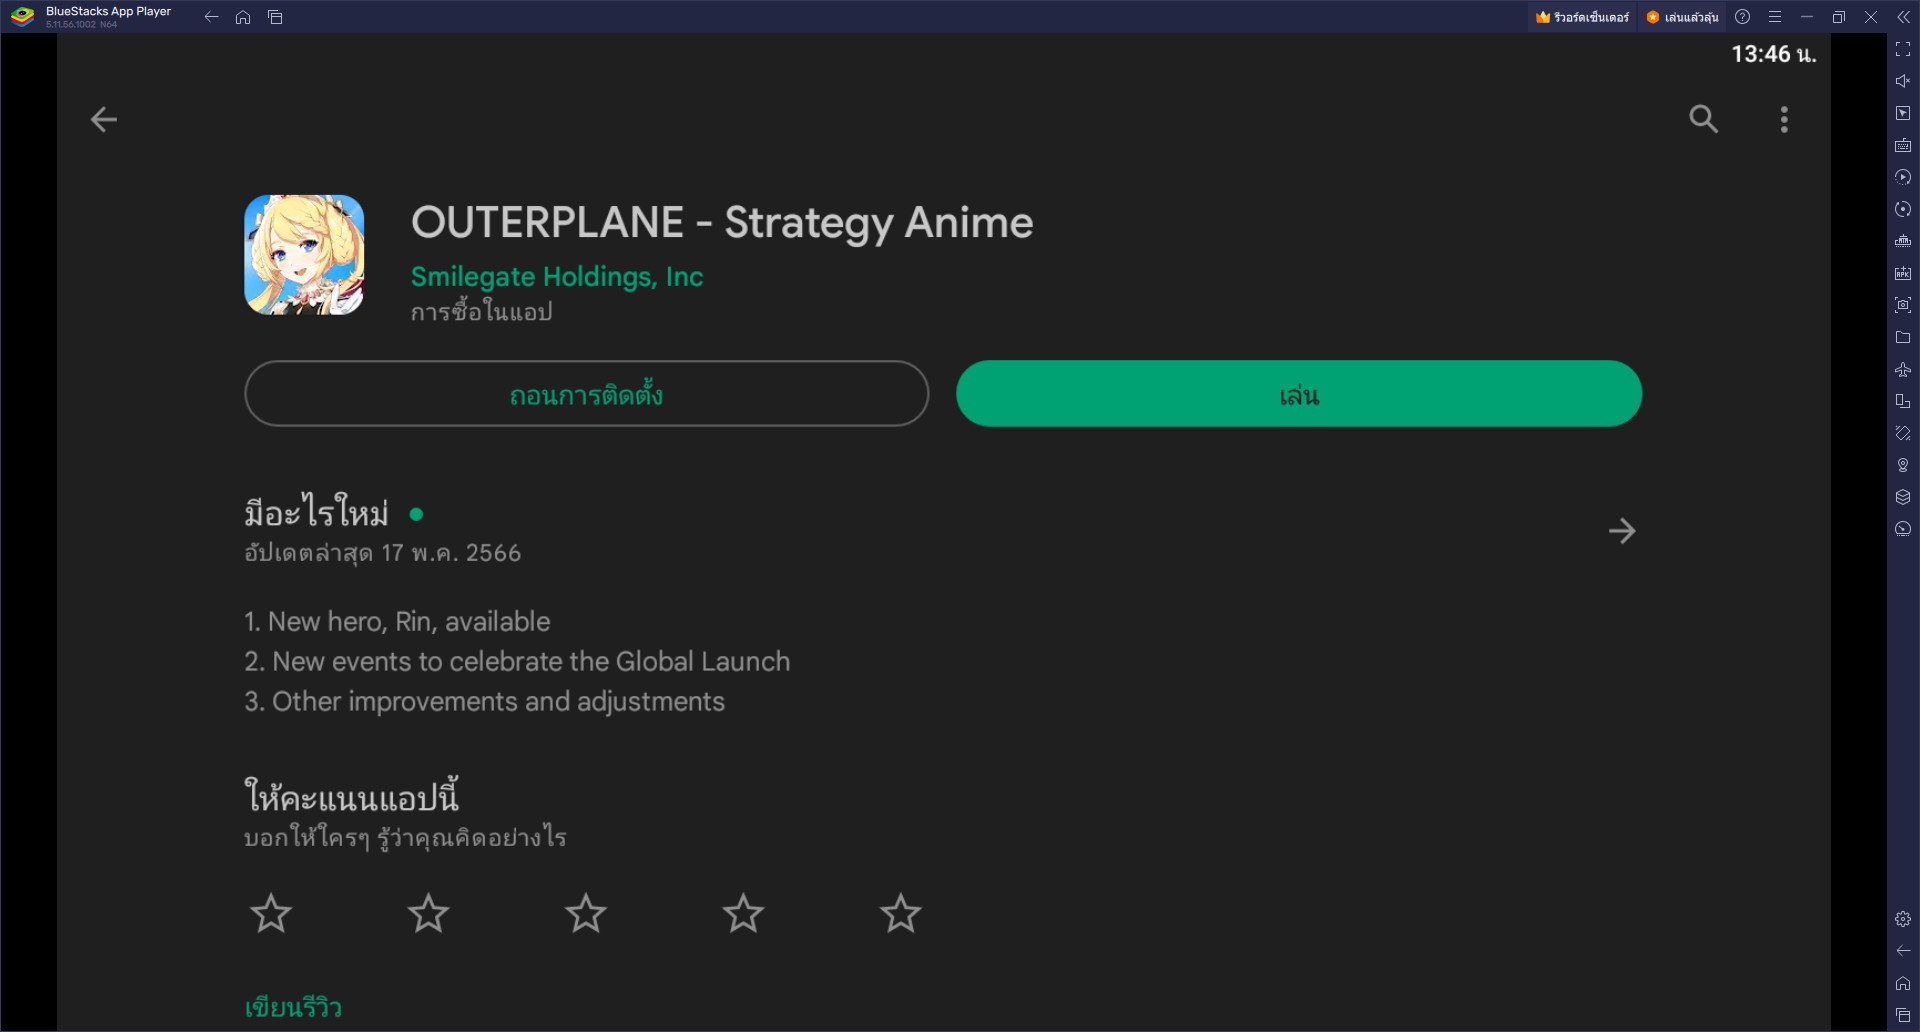Open the เล่นแล้วลุ้น play and win button
The width and height of the screenshot is (1920, 1032).
point(1683,17)
